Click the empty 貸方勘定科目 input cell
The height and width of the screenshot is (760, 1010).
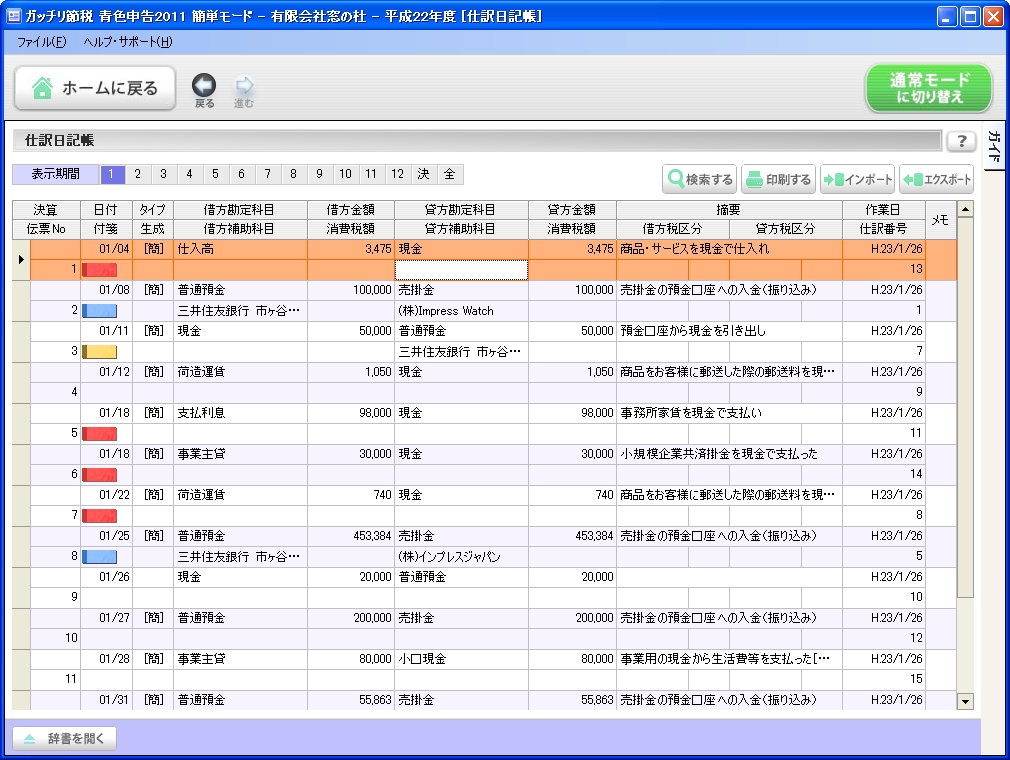[461, 269]
